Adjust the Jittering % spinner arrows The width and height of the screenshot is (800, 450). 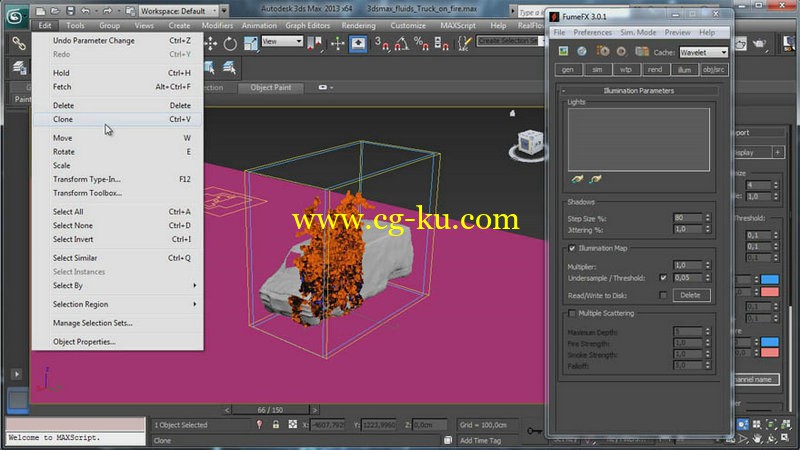tap(708, 230)
